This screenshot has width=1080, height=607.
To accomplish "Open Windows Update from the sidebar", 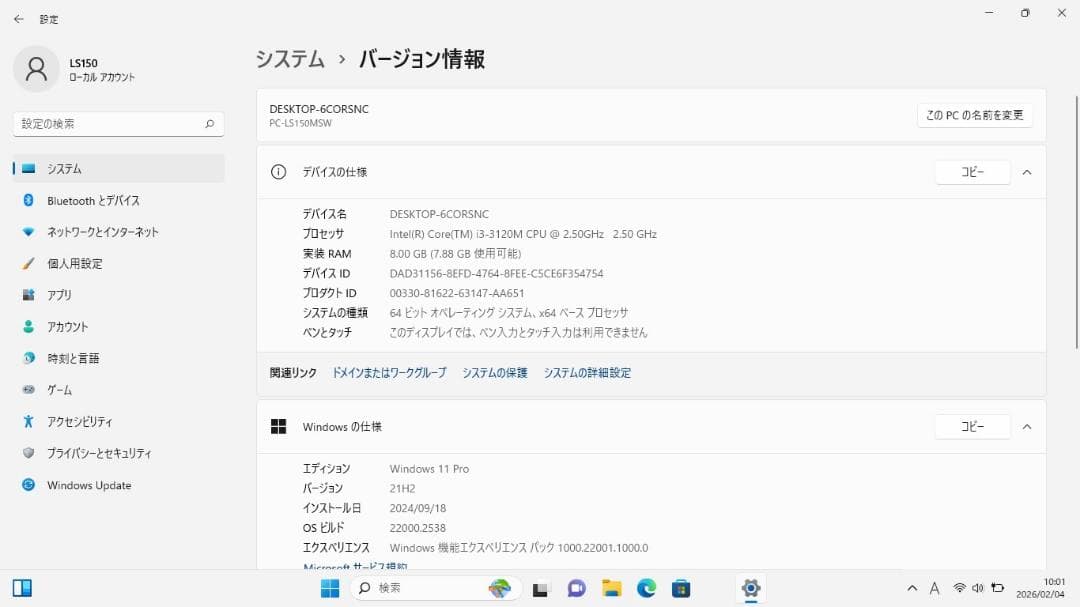I will [x=89, y=485].
